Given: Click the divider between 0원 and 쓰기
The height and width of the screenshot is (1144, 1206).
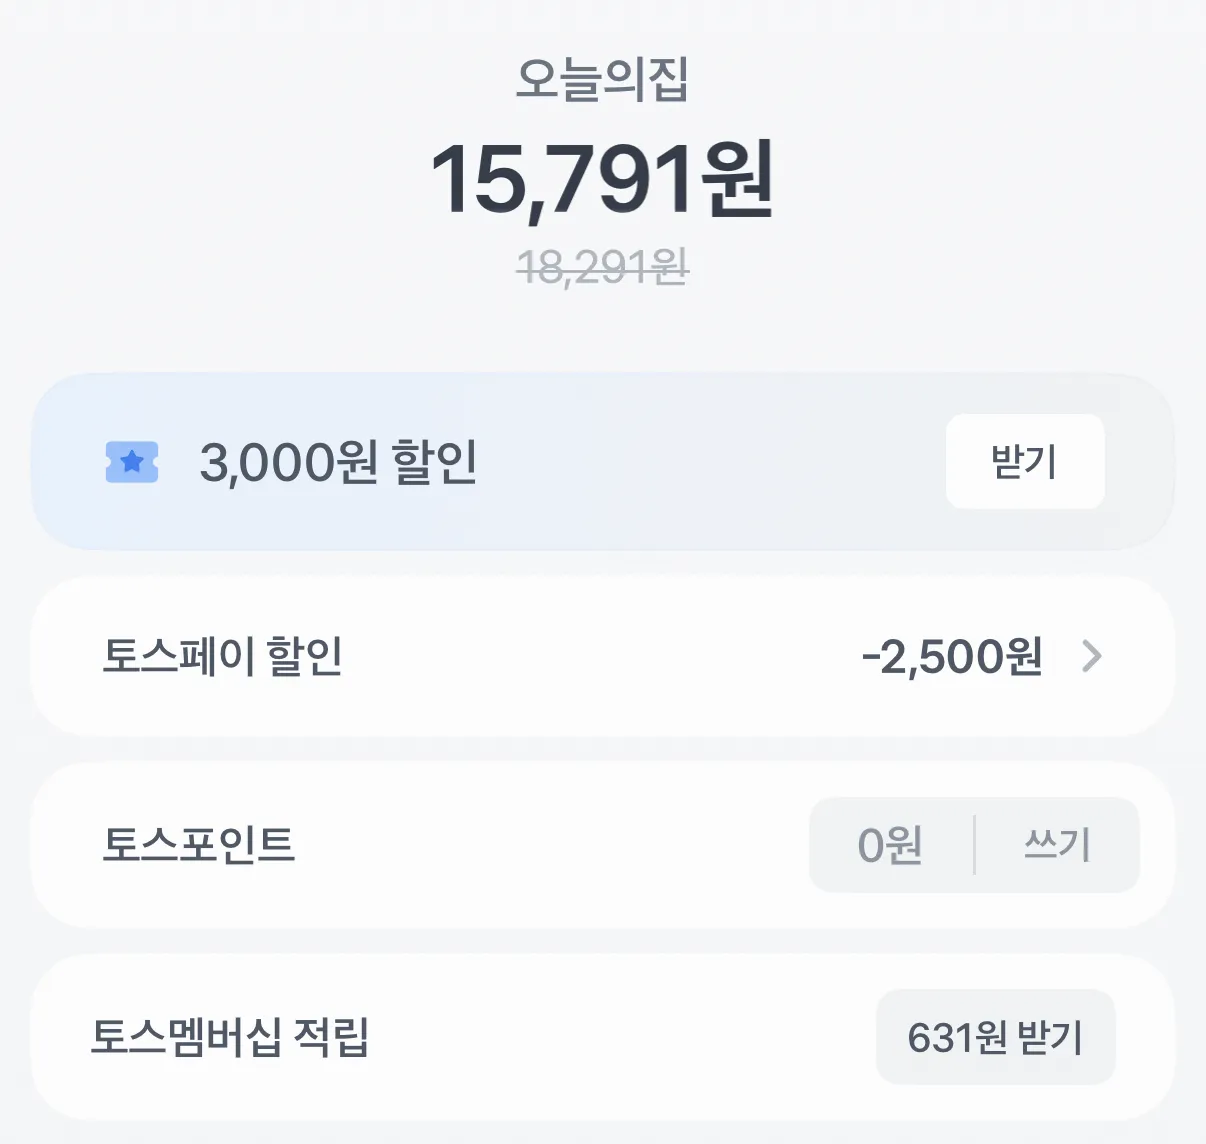Looking at the screenshot, I should [x=974, y=845].
